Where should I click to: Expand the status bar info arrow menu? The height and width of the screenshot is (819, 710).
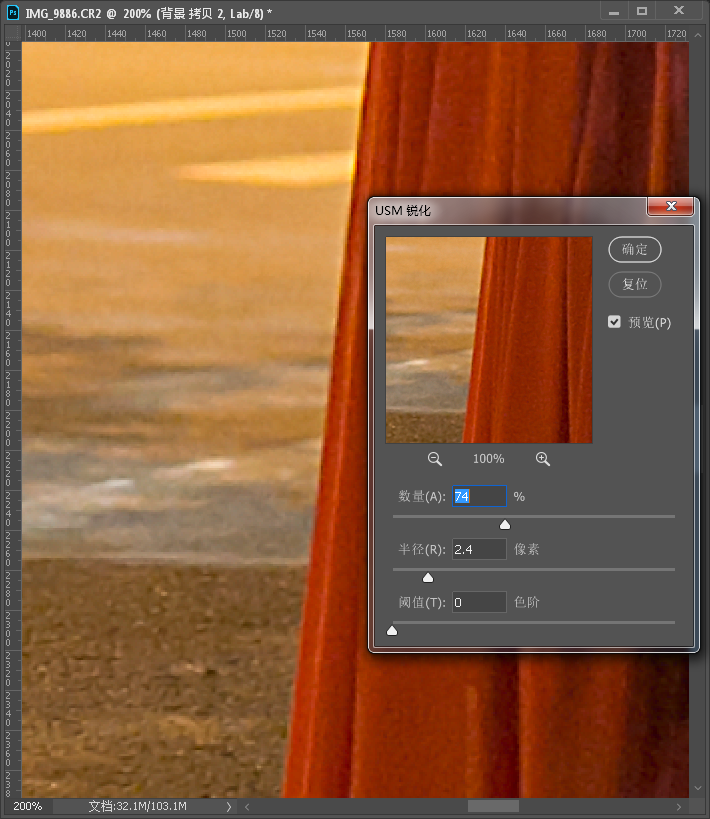(228, 806)
